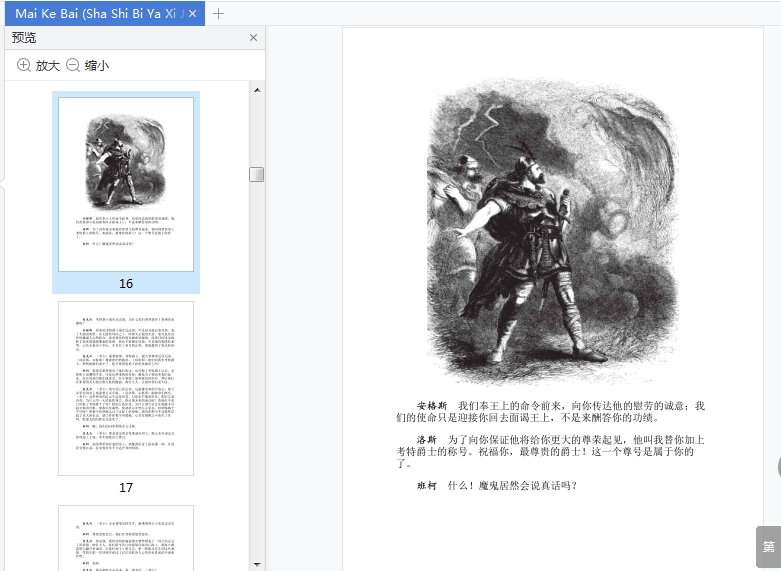Screen dimensions: 781x571
Task: Click the line 什么！魔鬼居然会说真话吗？
Action: (x=513, y=485)
